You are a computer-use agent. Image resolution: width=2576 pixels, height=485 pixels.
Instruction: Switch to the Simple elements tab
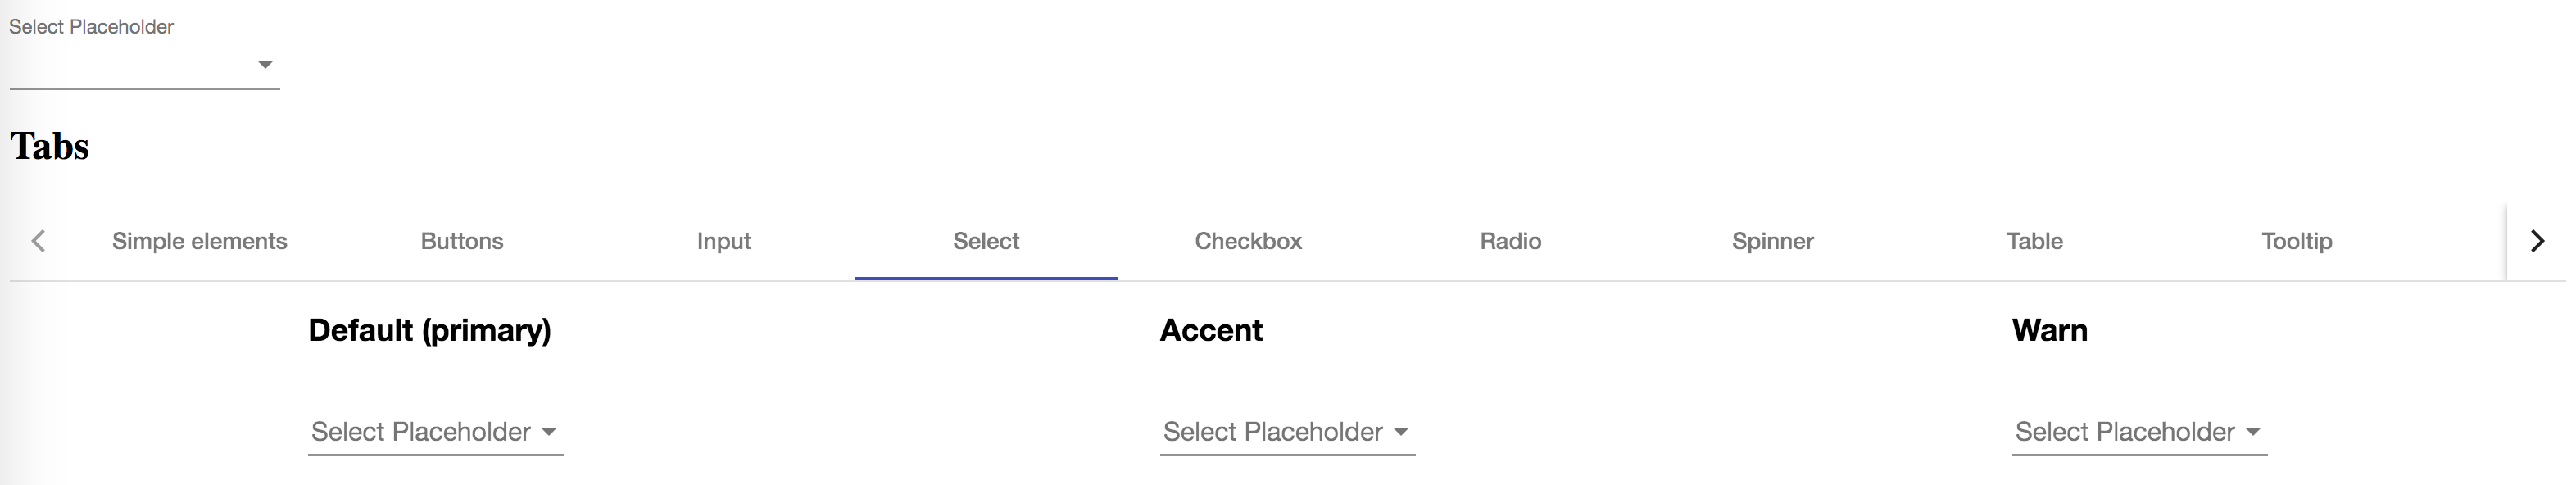(x=199, y=241)
